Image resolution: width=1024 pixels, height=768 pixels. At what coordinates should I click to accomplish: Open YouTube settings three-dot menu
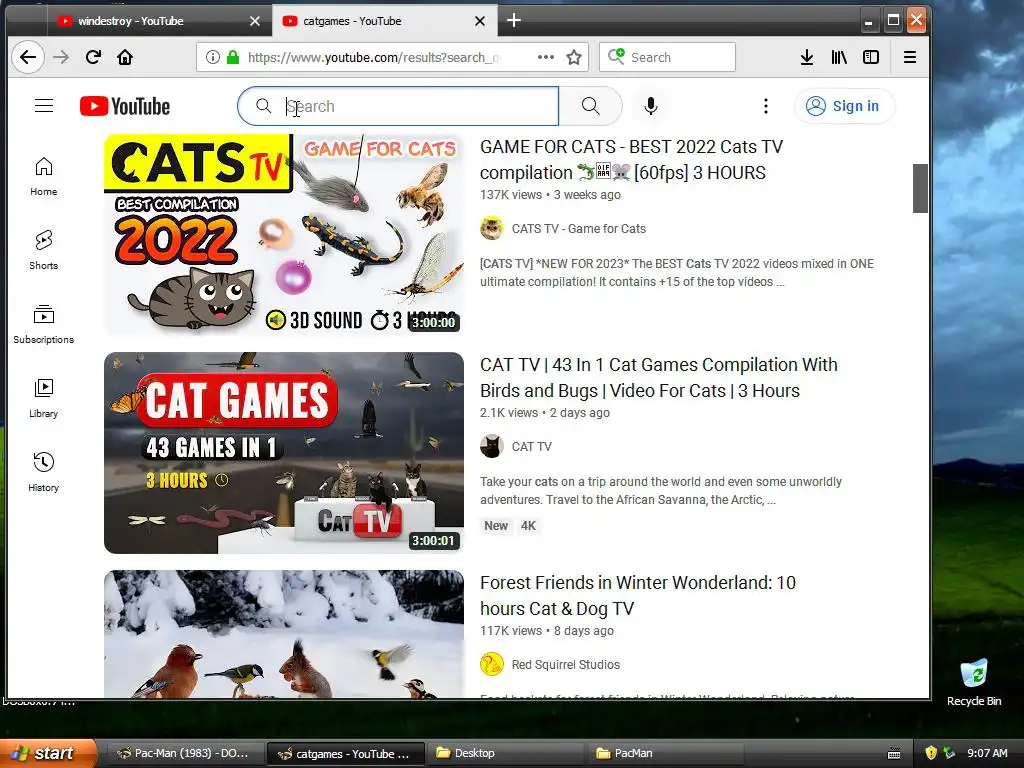click(x=766, y=106)
